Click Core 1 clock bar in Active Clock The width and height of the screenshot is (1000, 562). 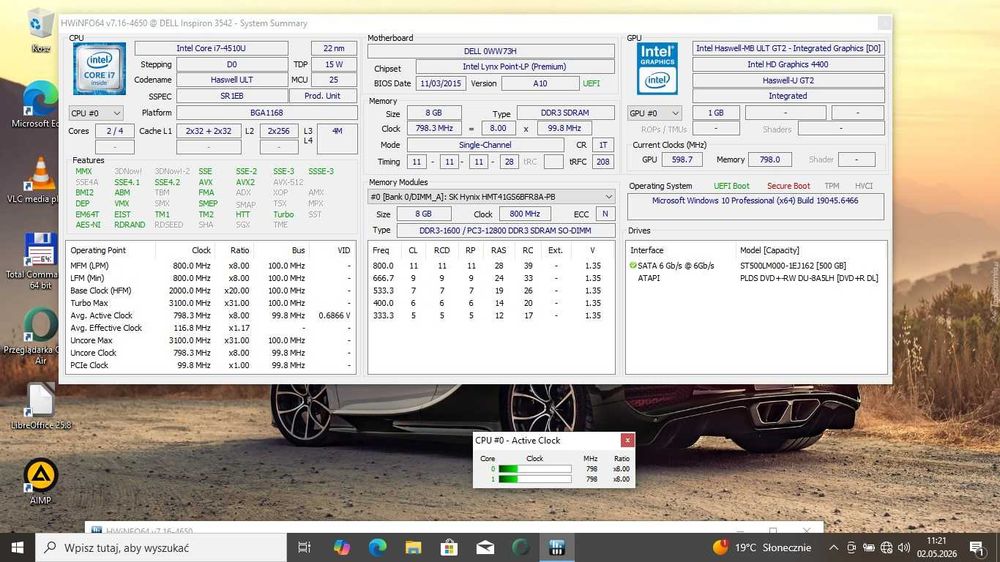pyautogui.click(x=534, y=479)
